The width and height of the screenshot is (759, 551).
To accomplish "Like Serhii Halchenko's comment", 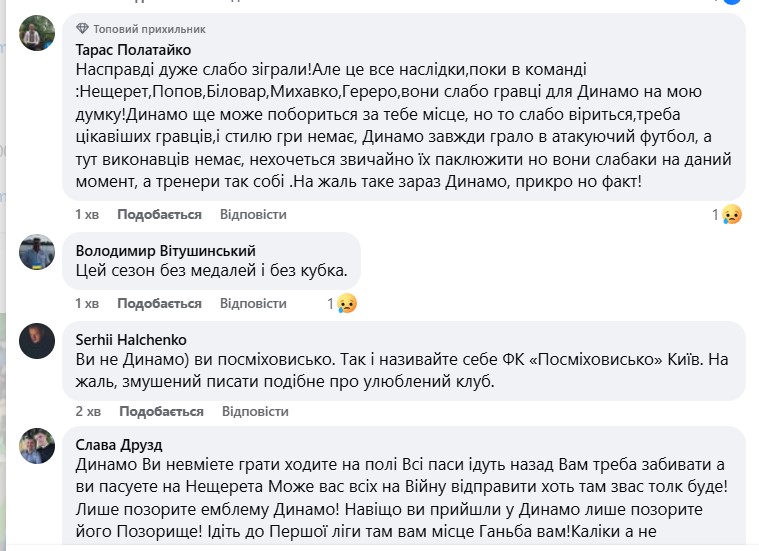I will pos(160,411).
